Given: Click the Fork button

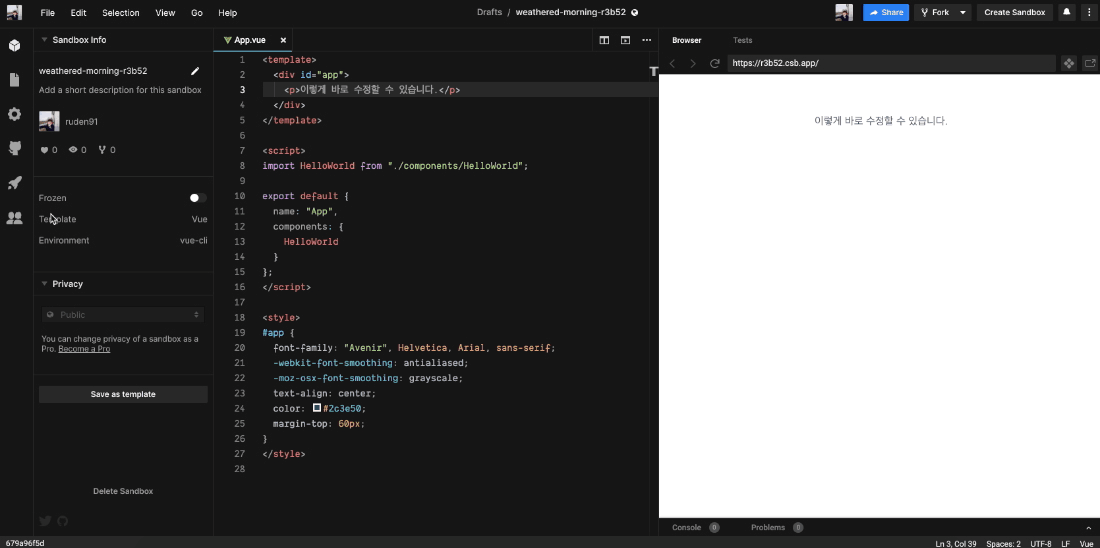Looking at the screenshot, I should tap(935, 12).
